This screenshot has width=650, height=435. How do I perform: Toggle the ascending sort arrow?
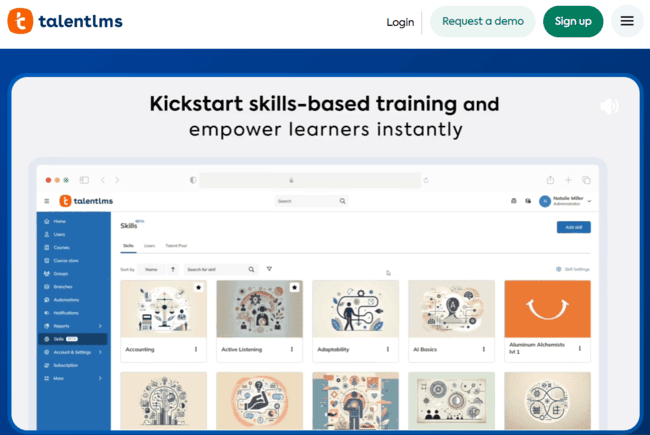coord(173,270)
